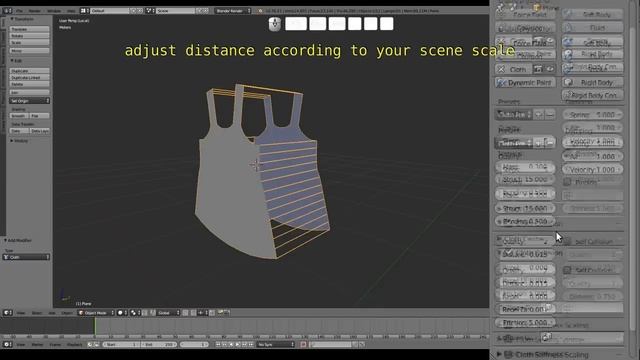
Task: Toggle Cloth render camera icon
Action: (x=538, y=69)
